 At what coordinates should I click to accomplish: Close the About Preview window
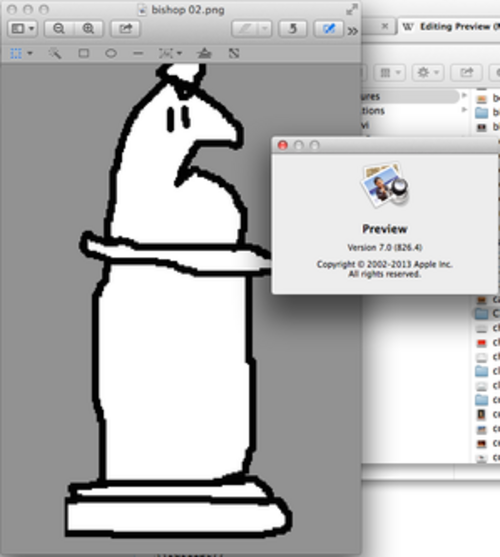(283, 145)
